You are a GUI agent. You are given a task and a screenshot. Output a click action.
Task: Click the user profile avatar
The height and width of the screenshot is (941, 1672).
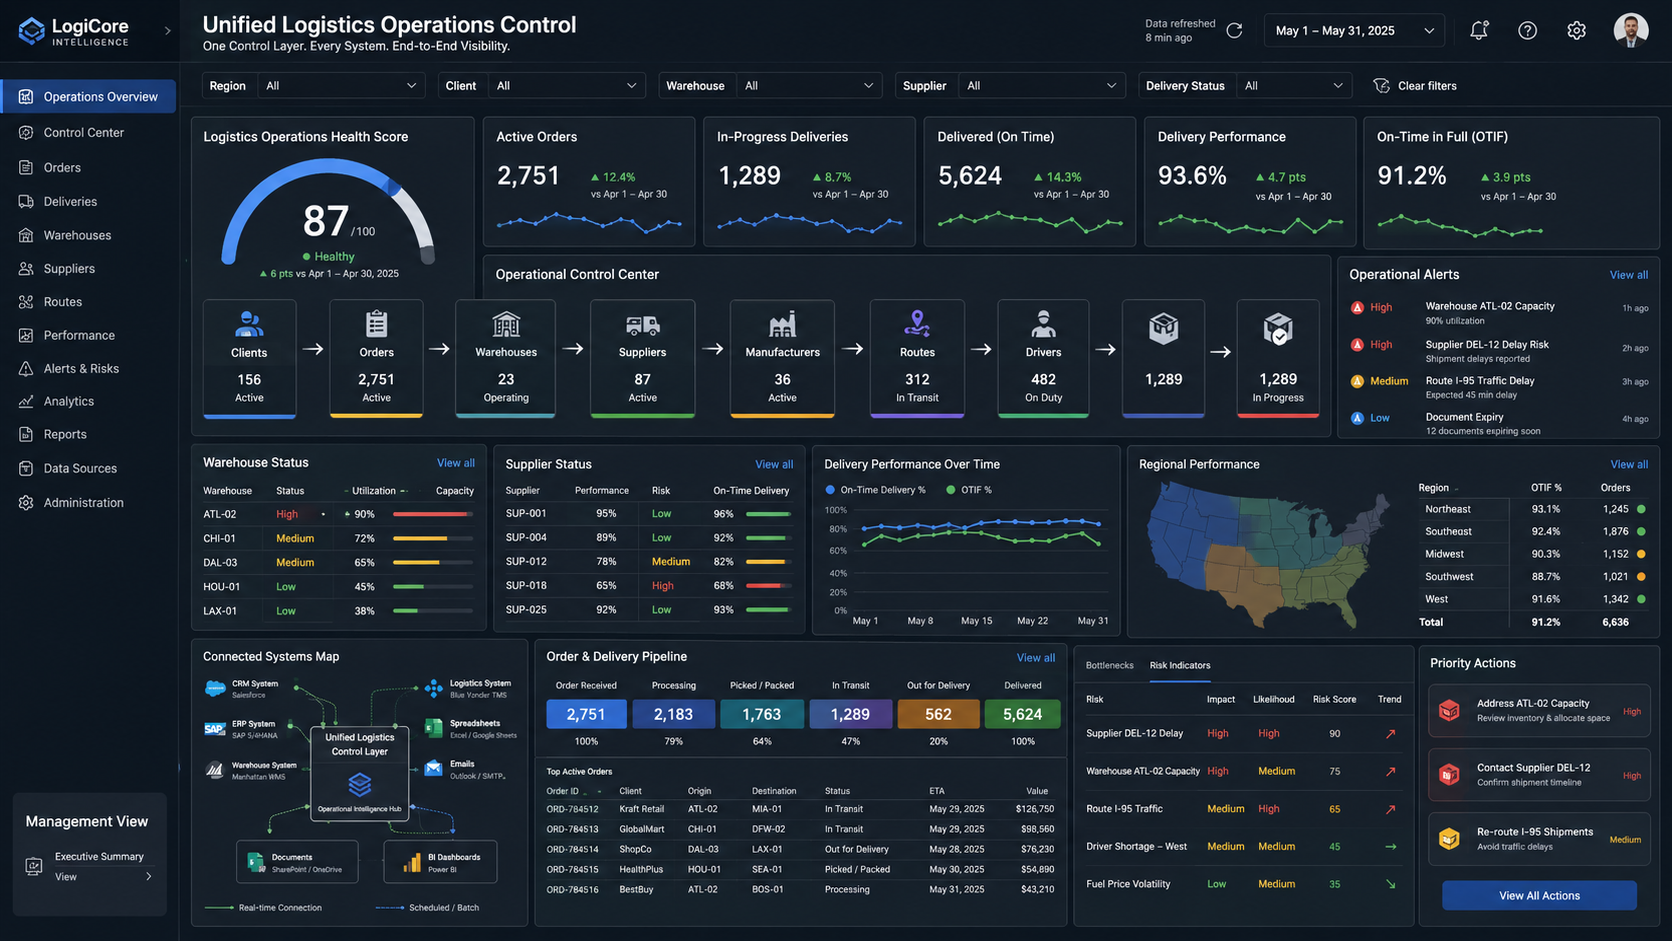point(1631,30)
